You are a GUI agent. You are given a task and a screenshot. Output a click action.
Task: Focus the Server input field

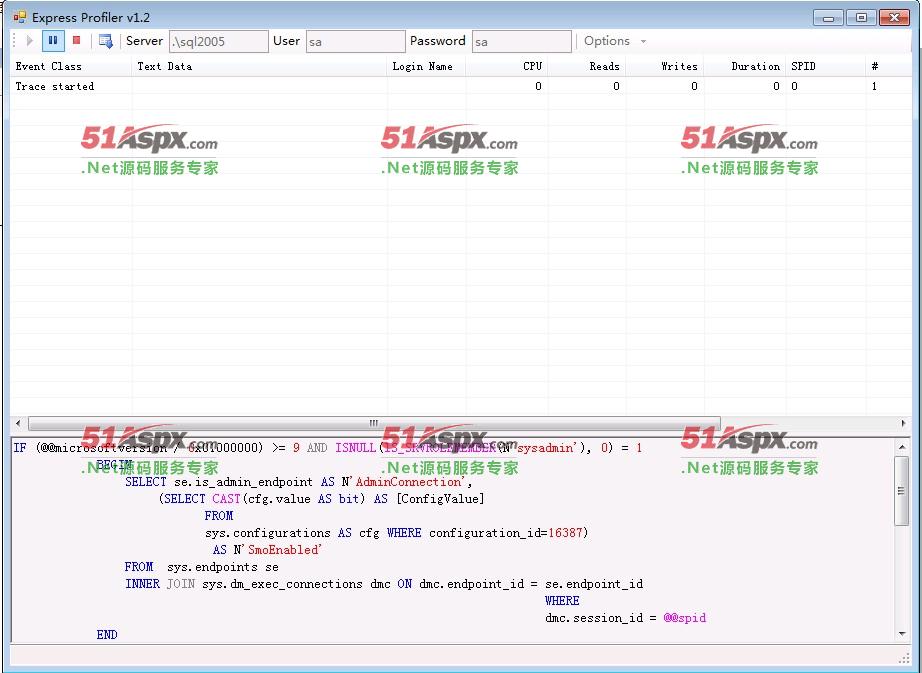click(x=218, y=41)
